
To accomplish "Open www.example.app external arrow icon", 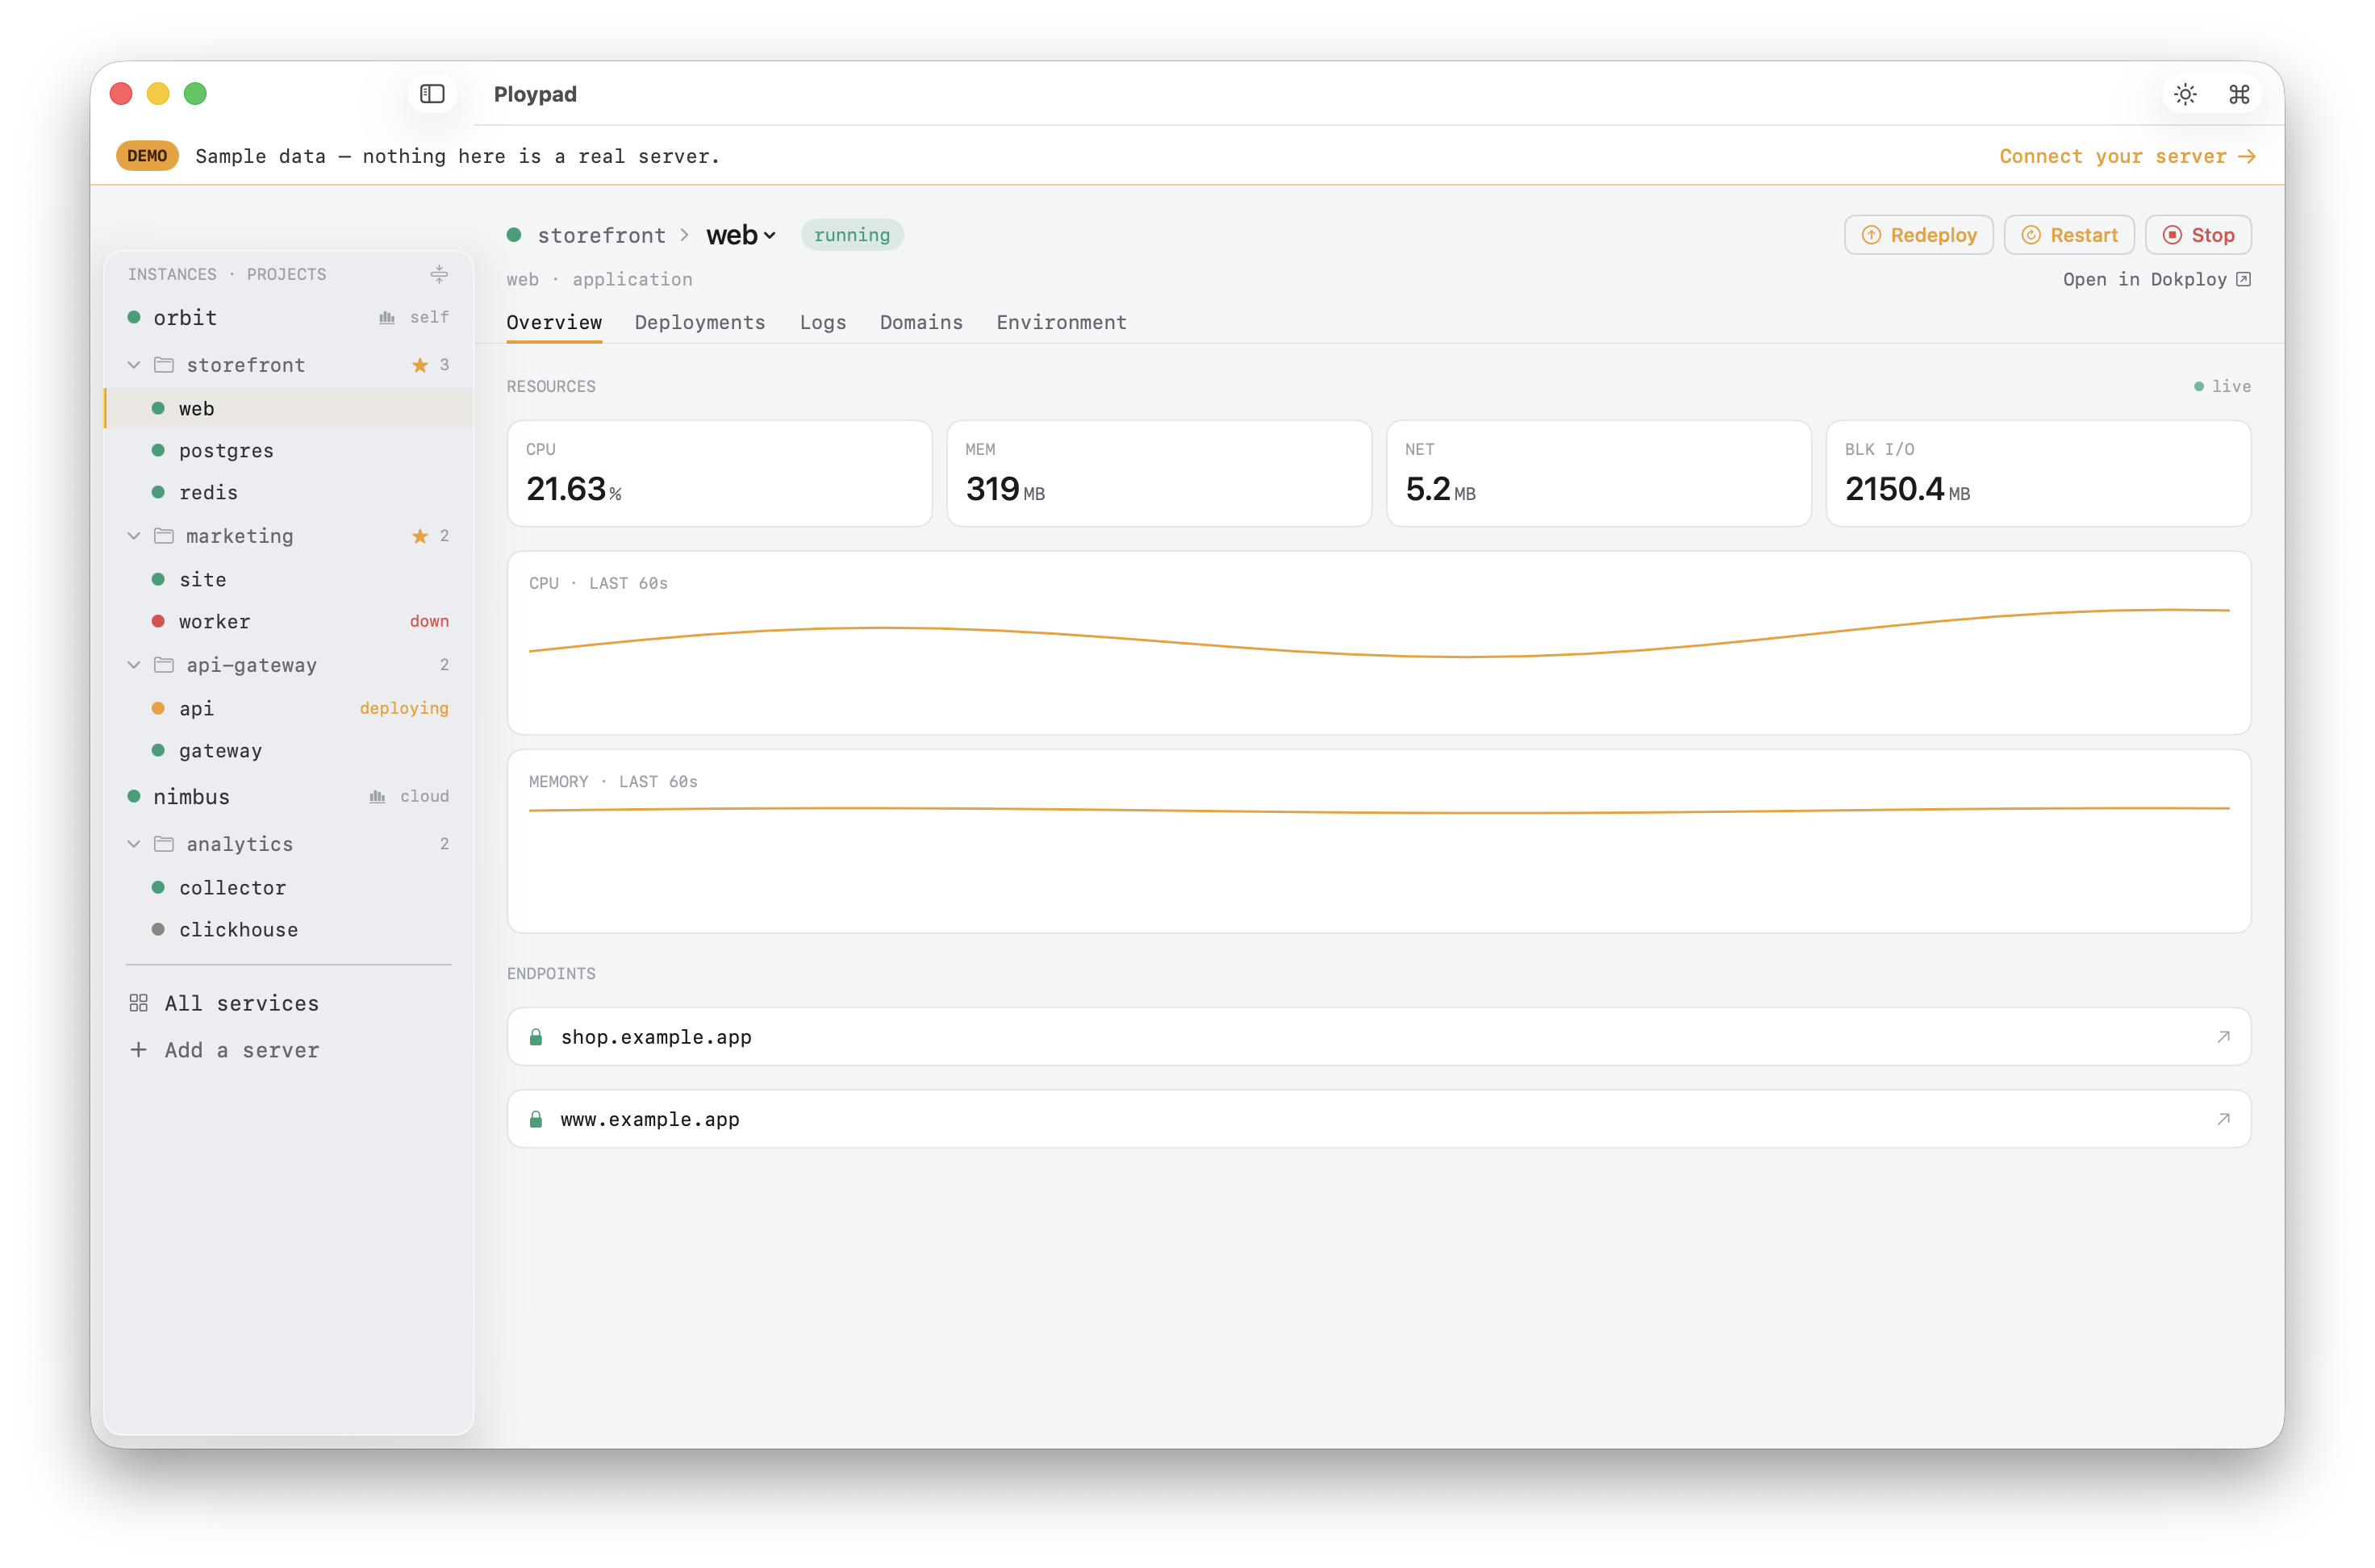I will (2223, 1119).
